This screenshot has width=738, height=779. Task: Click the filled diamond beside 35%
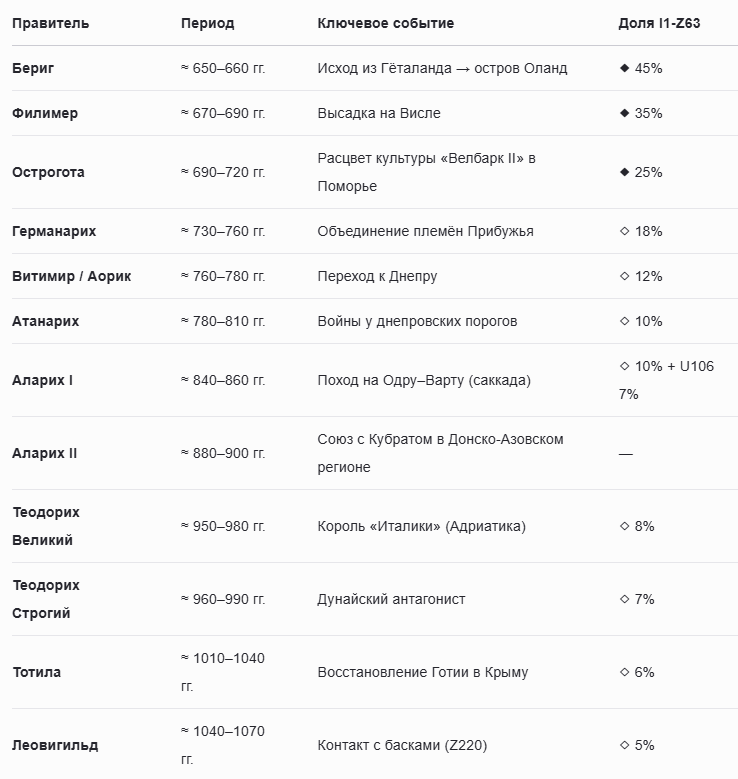625,113
